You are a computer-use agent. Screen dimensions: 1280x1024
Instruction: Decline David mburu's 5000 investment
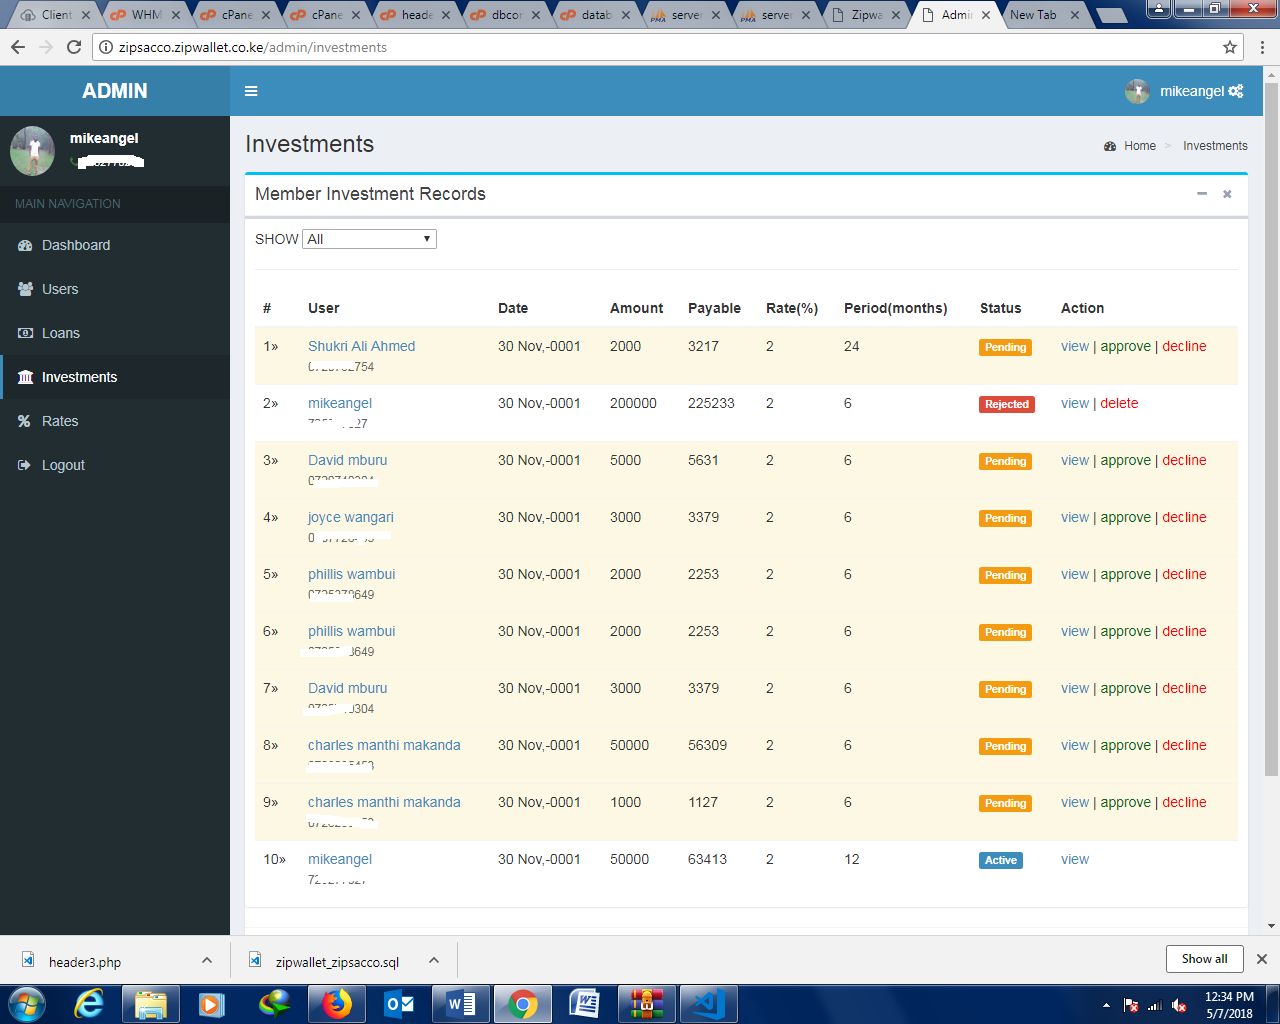coord(1184,460)
